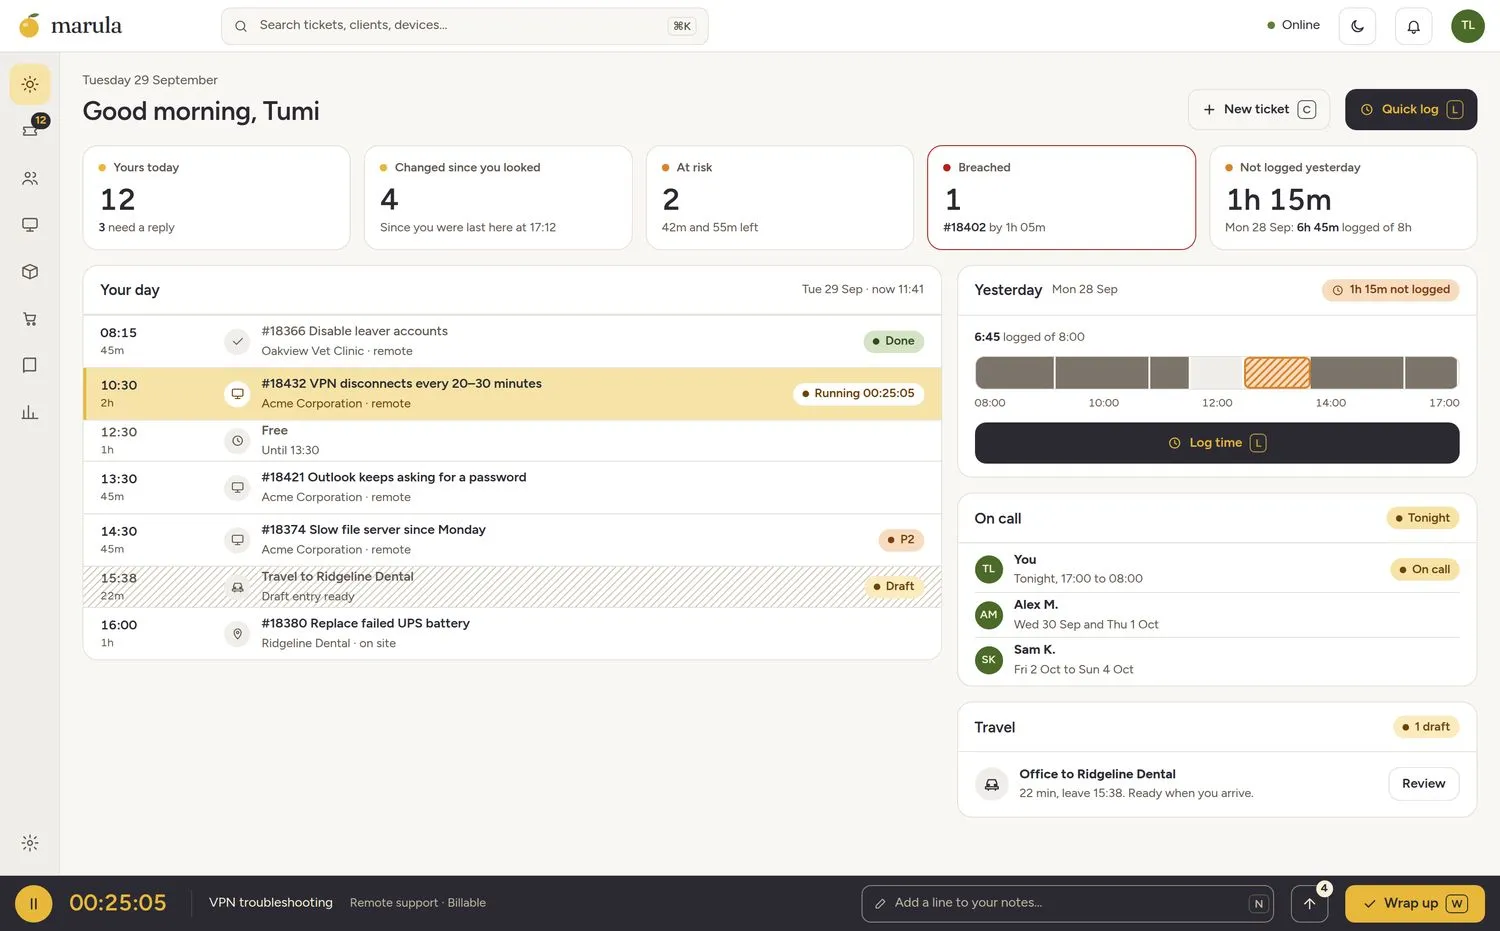Viewport: 1500px width, 931px height.
Task: Open notifications bell icon
Action: pos(1413,26)
